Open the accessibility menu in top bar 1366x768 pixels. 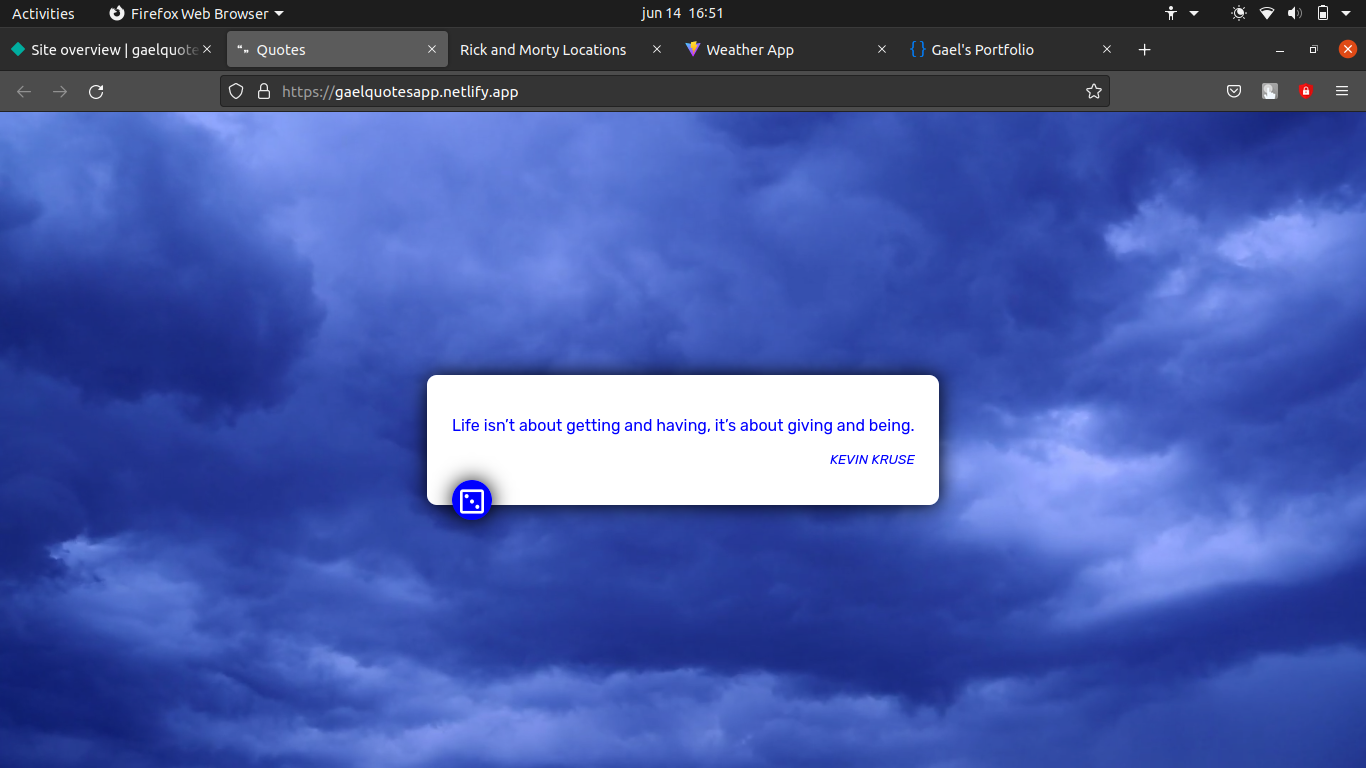click(1172, 14)
